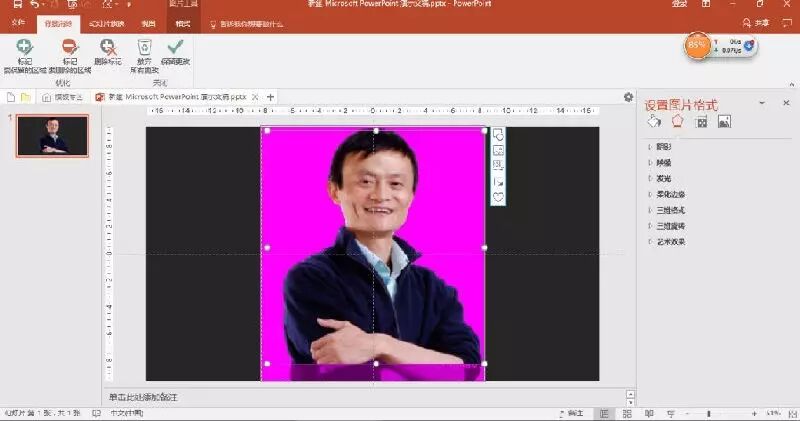Screen dimensions: 800x421
Task: Click new blank document icon in tab bar
Action: [x=11, y=97]
